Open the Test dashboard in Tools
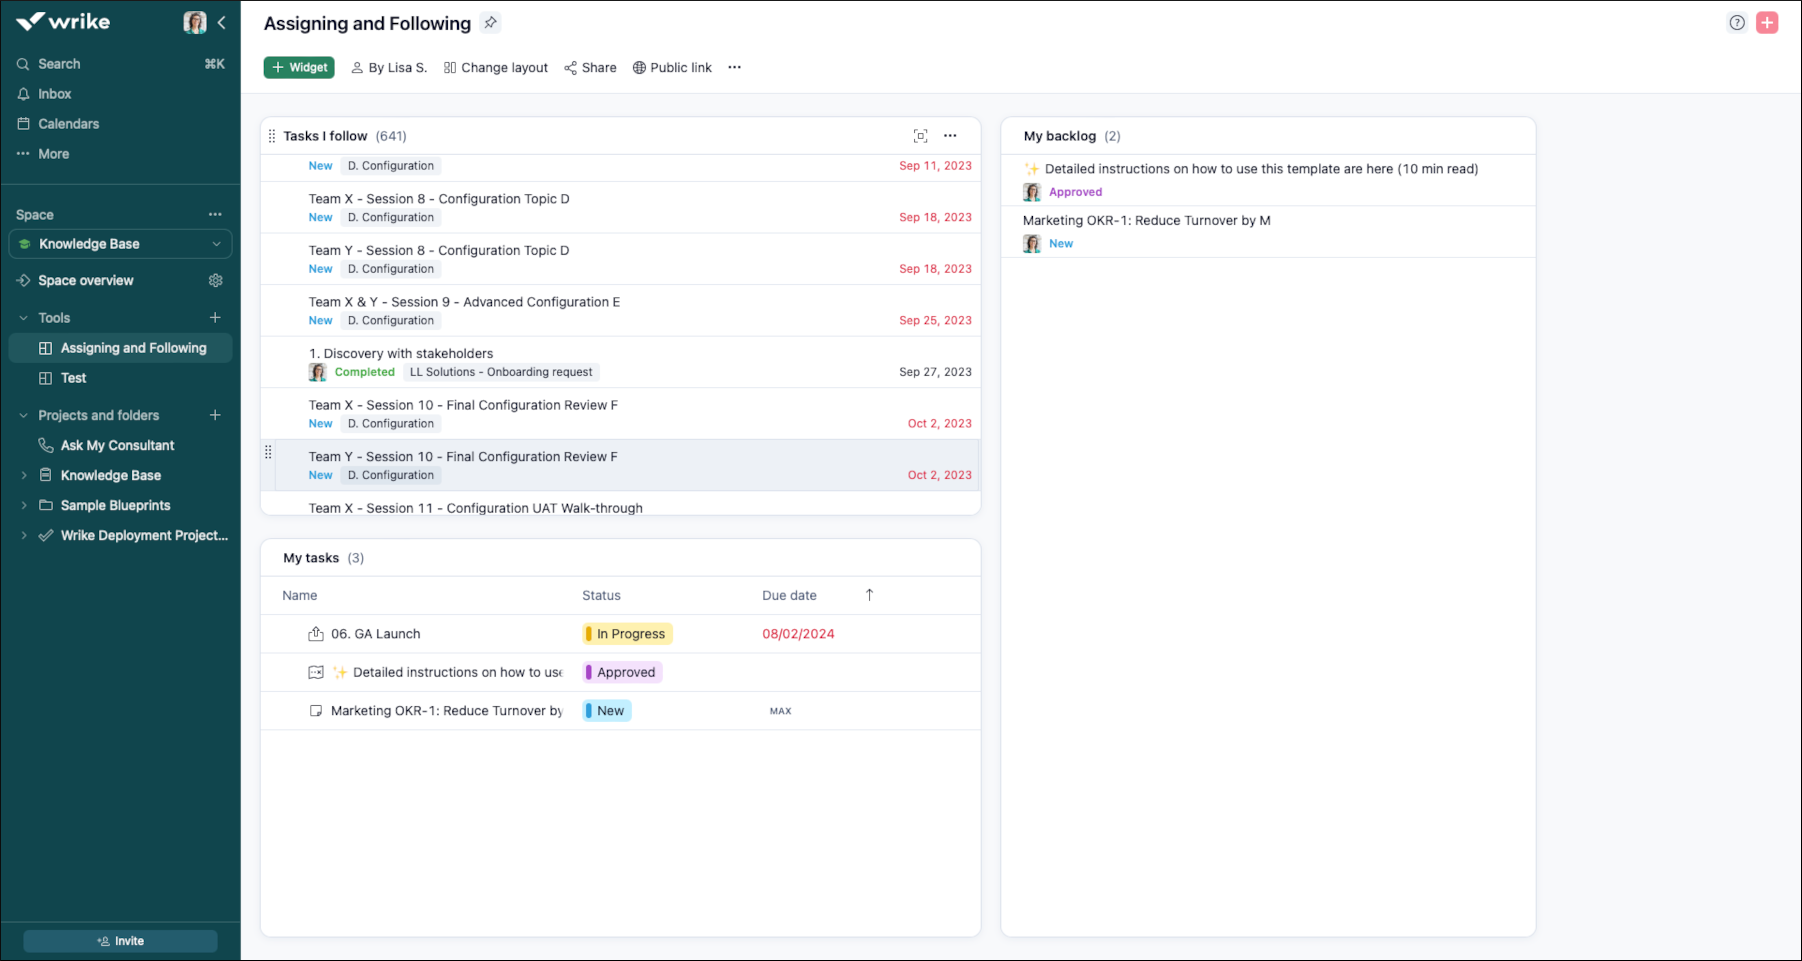The width and height of the screenshot is (1802, 961). click(73, 378)
